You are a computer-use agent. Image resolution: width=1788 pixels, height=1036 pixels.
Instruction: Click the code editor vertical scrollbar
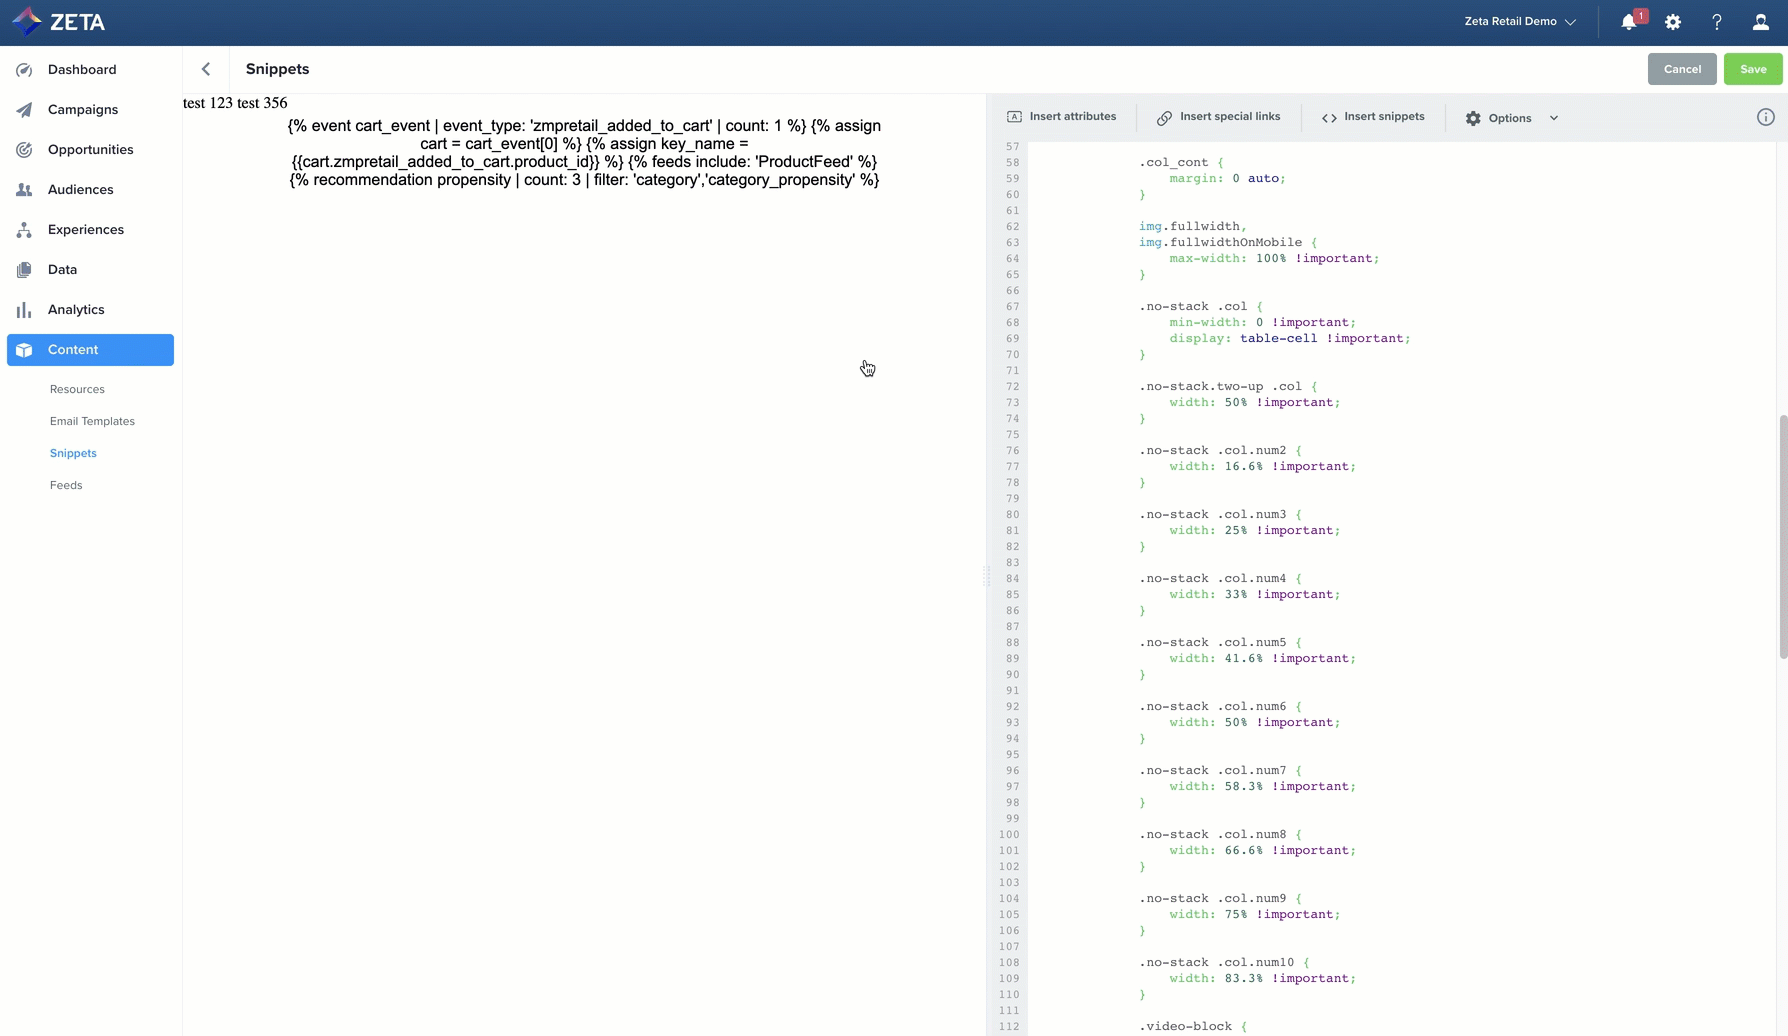click(x=1782, y=536)
